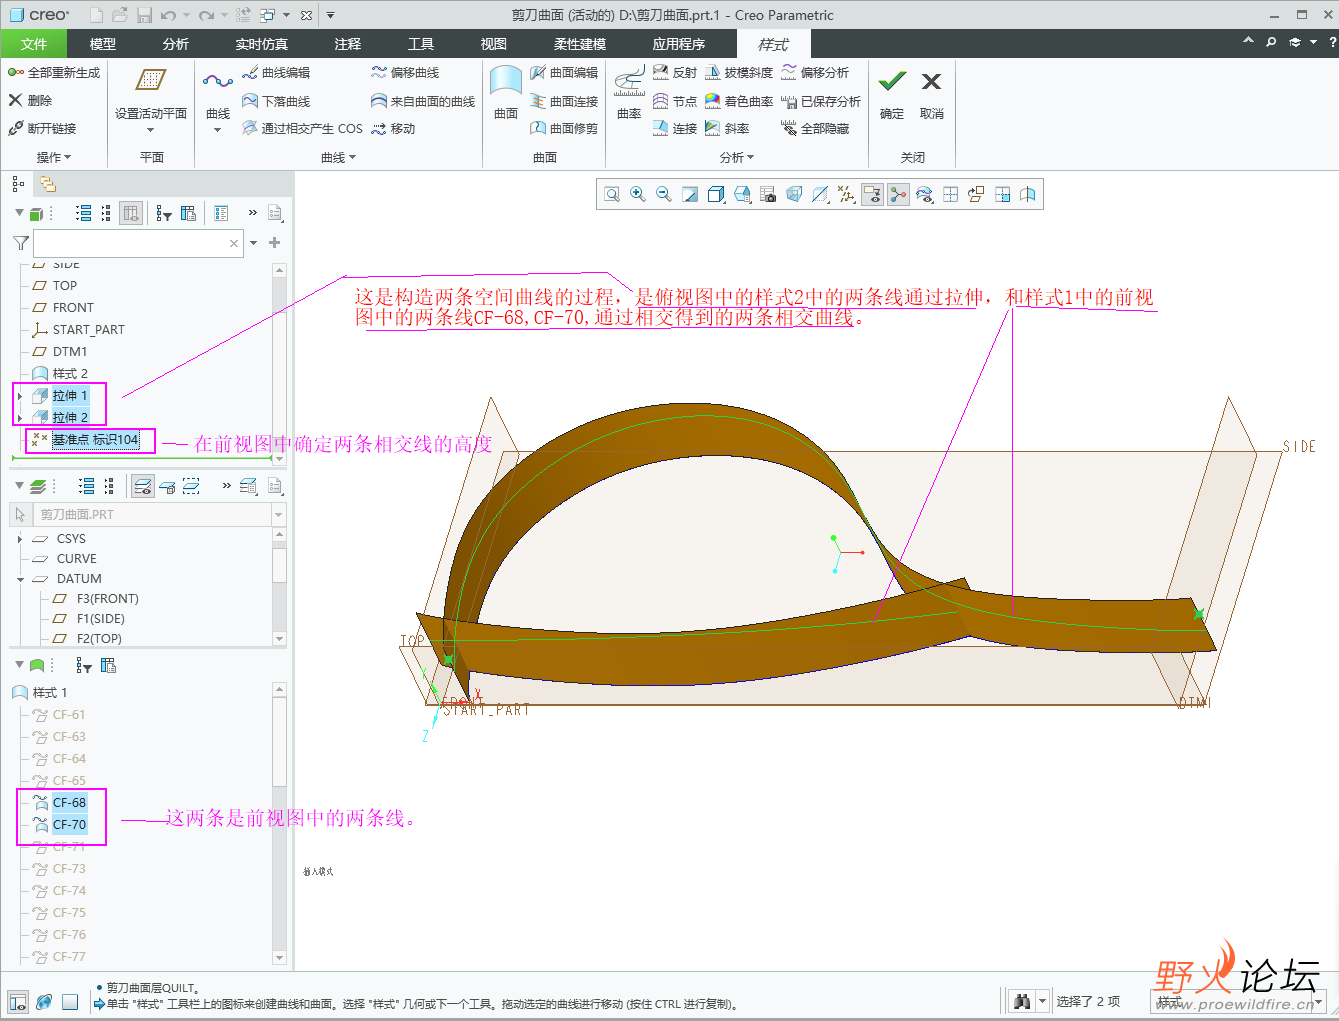Click the repaint icon in graphics toolbar

(690, 194)
